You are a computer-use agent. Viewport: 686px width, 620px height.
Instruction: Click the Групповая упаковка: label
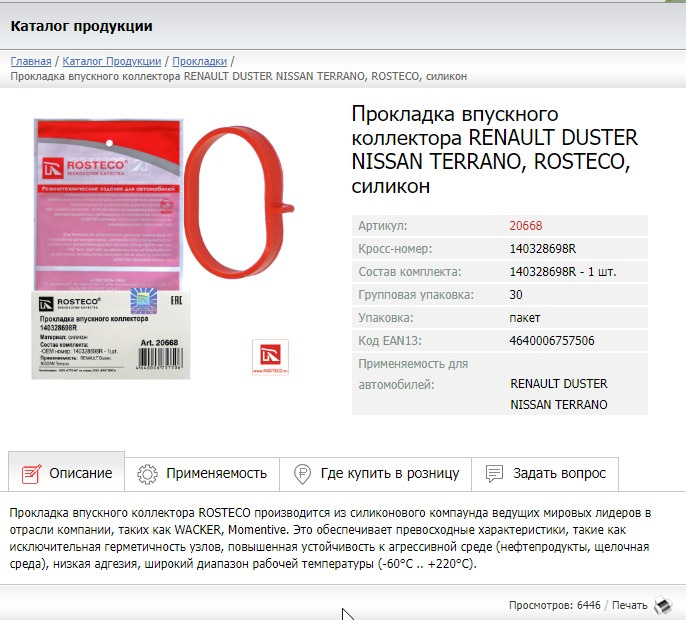416,295
